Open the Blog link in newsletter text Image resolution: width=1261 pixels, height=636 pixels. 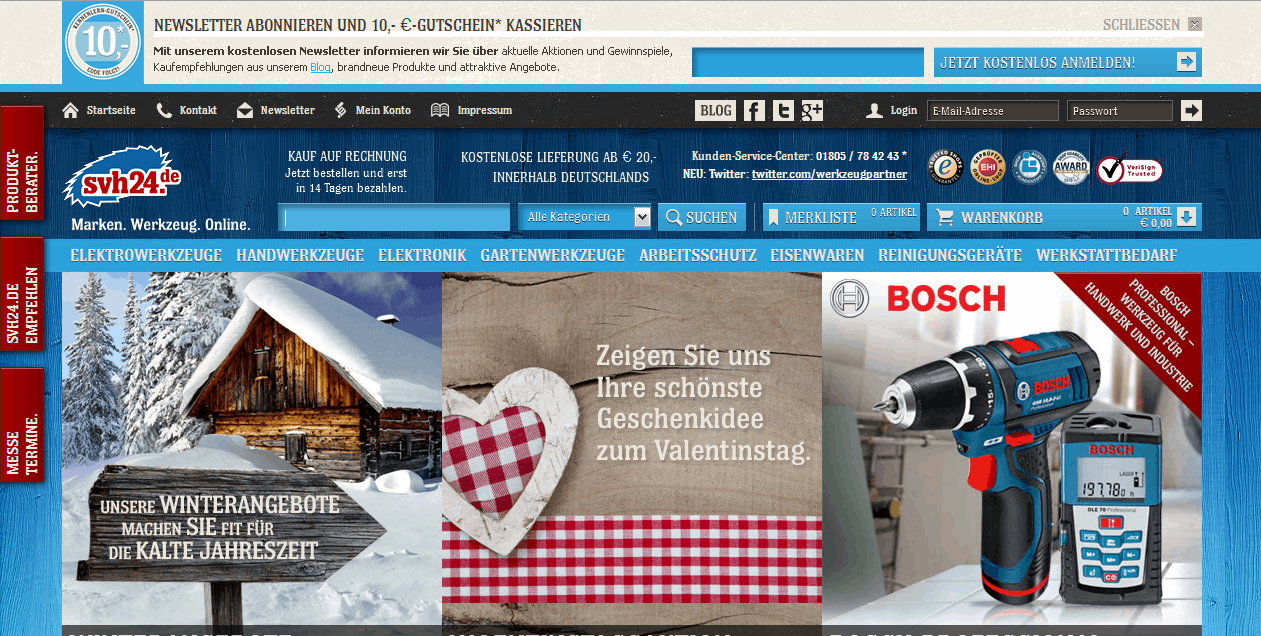(320, 67)
